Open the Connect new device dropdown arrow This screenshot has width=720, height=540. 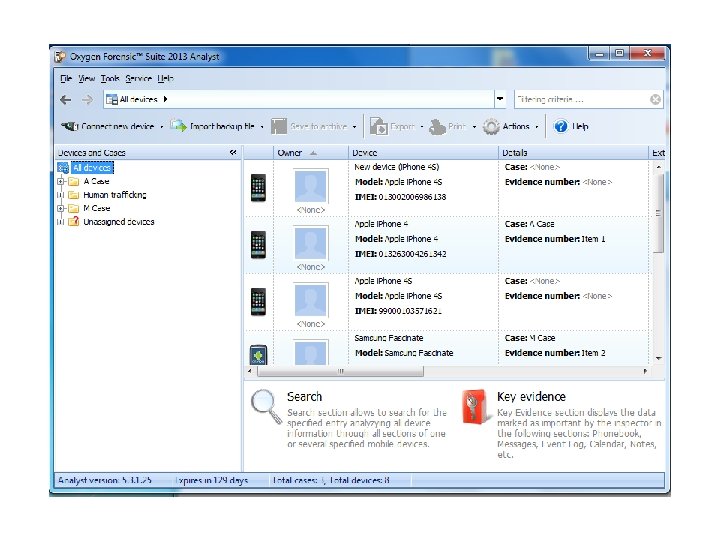pyautogui.click(x=162, y=127)
